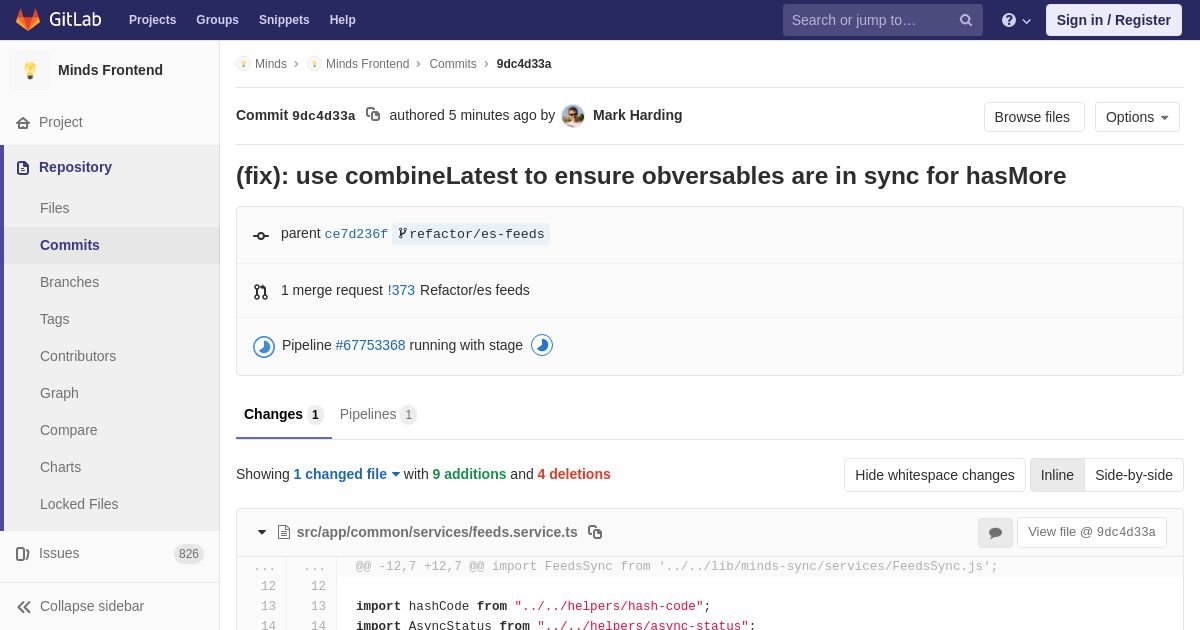Click the GitLab fox logo

(x=28, y=20)
